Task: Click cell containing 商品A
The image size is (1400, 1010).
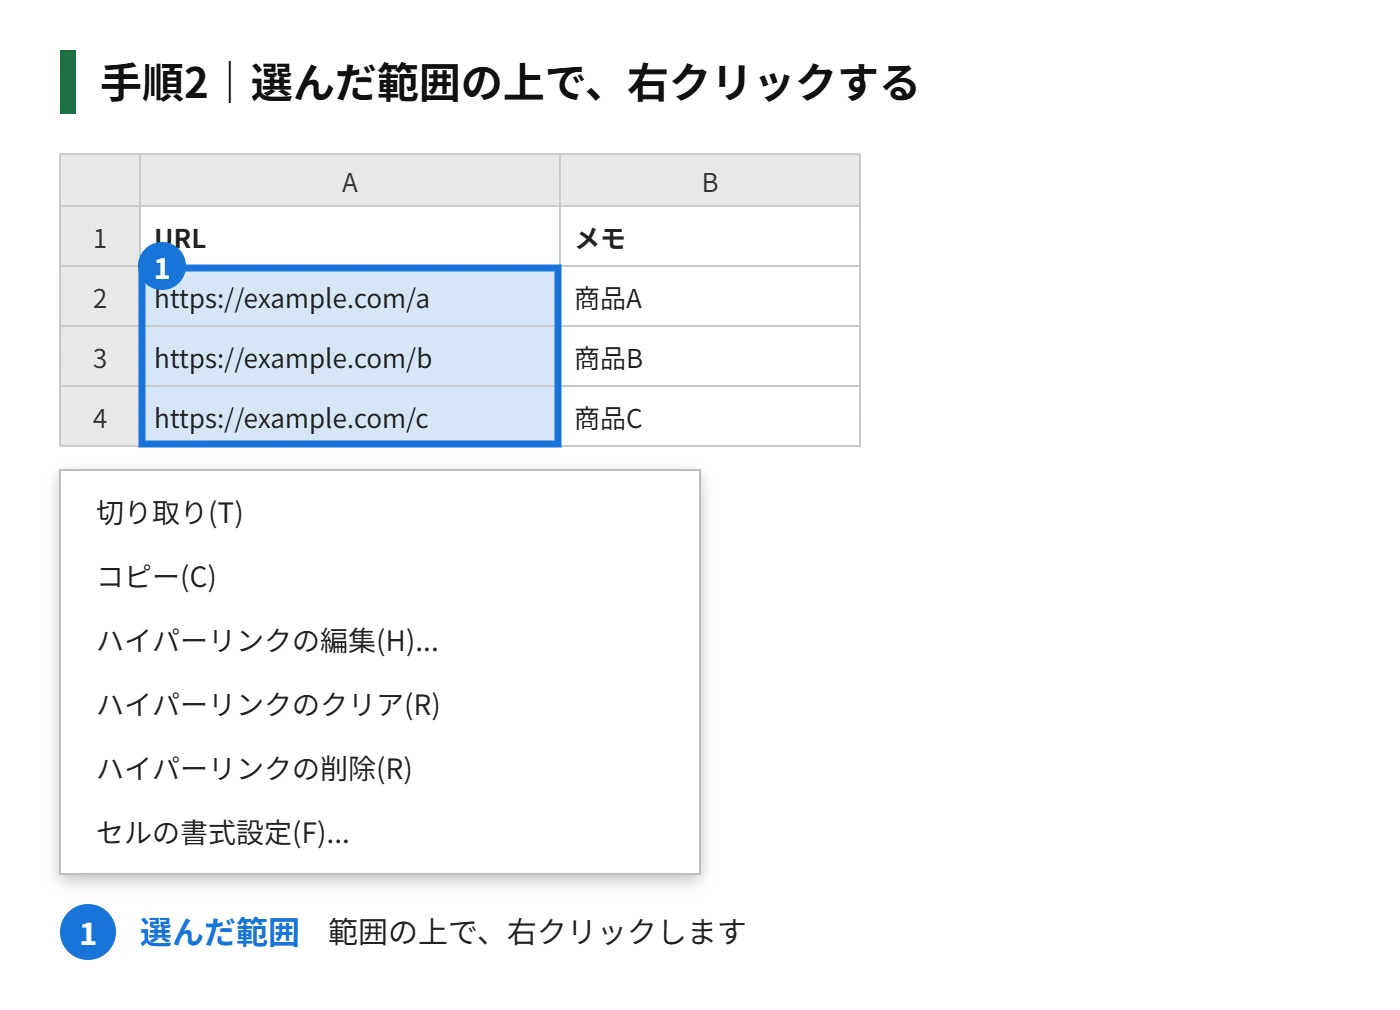Action: (710, 297)
